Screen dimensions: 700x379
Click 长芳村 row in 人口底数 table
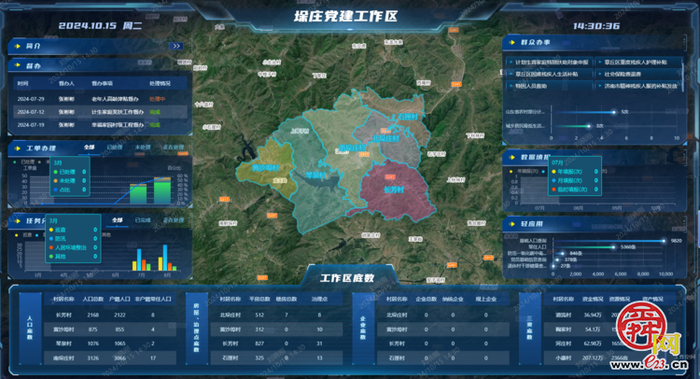coord(110,315)
